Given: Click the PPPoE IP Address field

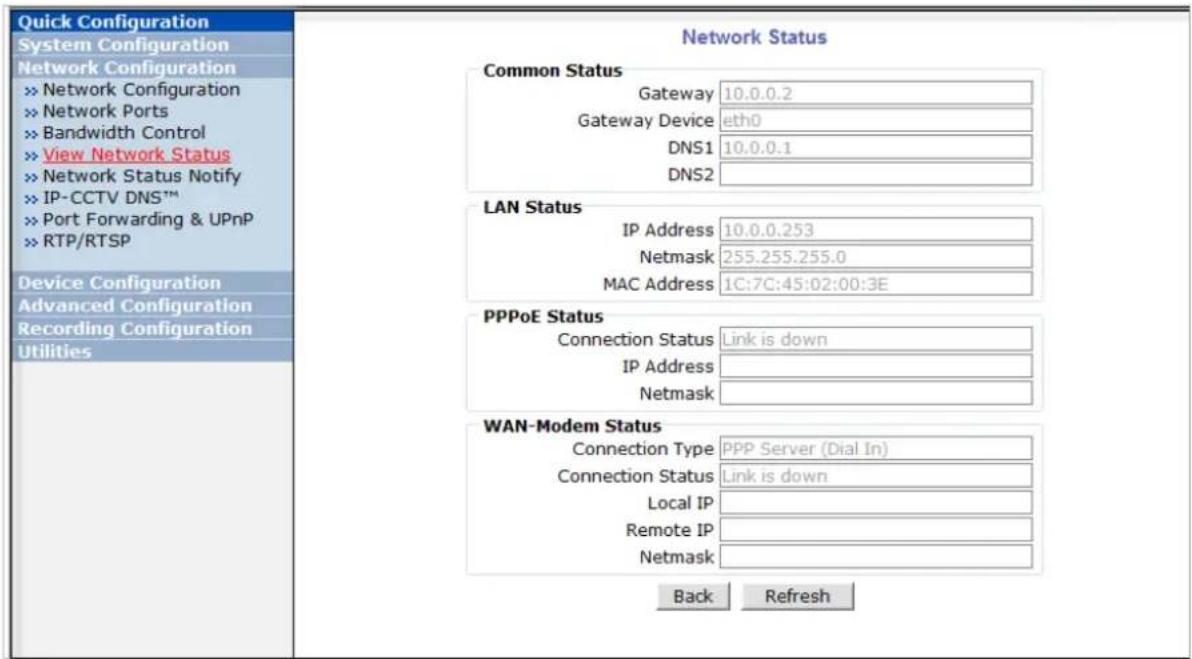Looking at the screenshot, I should pyautogui.click(x=876, y=366).
